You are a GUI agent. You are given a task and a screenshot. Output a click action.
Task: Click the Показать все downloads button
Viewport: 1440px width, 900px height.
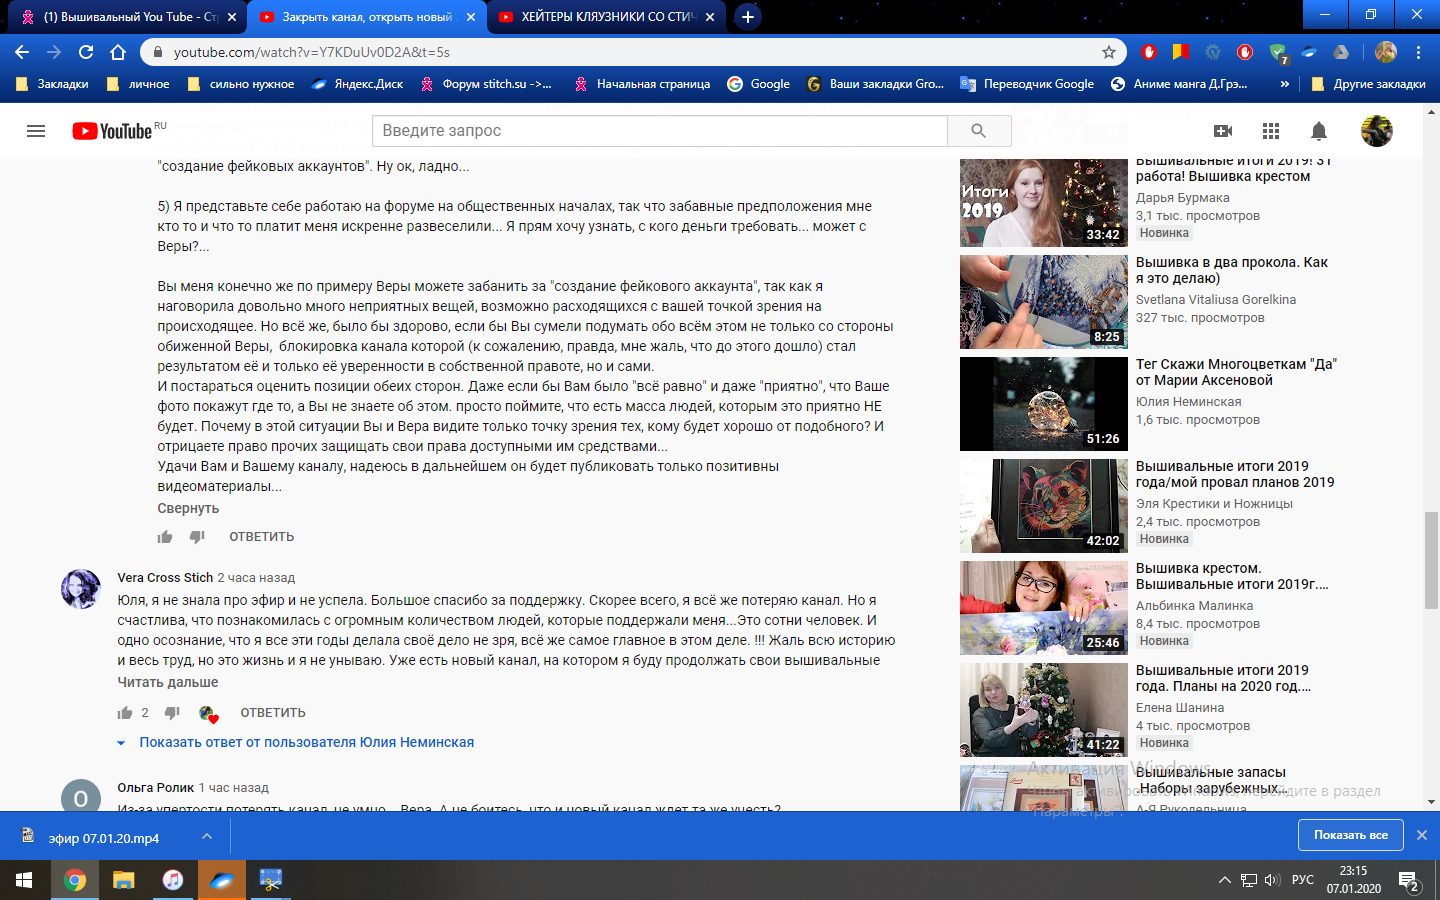coord(1350,835)
